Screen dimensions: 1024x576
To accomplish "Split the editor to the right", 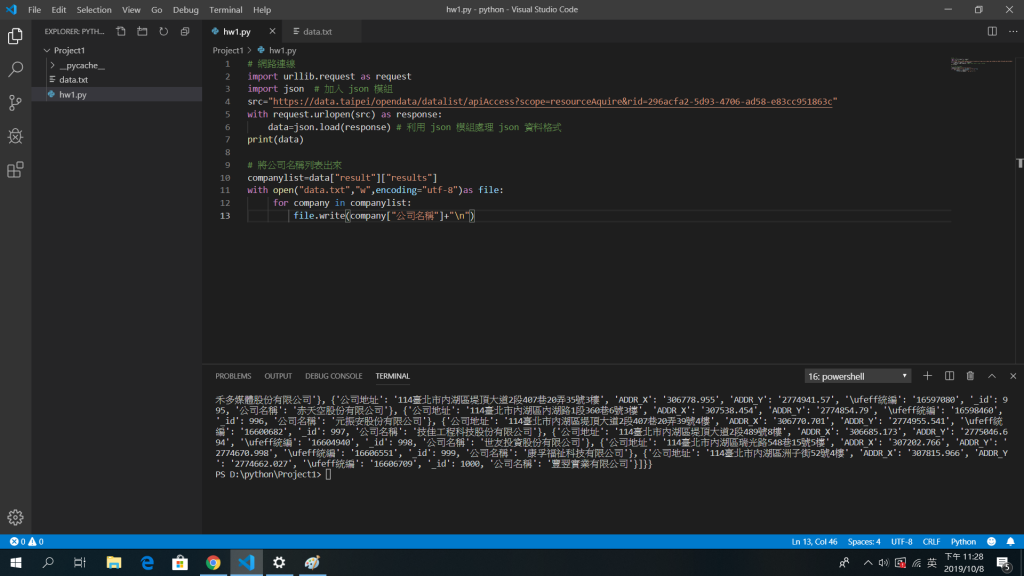I will click(992, 32).
